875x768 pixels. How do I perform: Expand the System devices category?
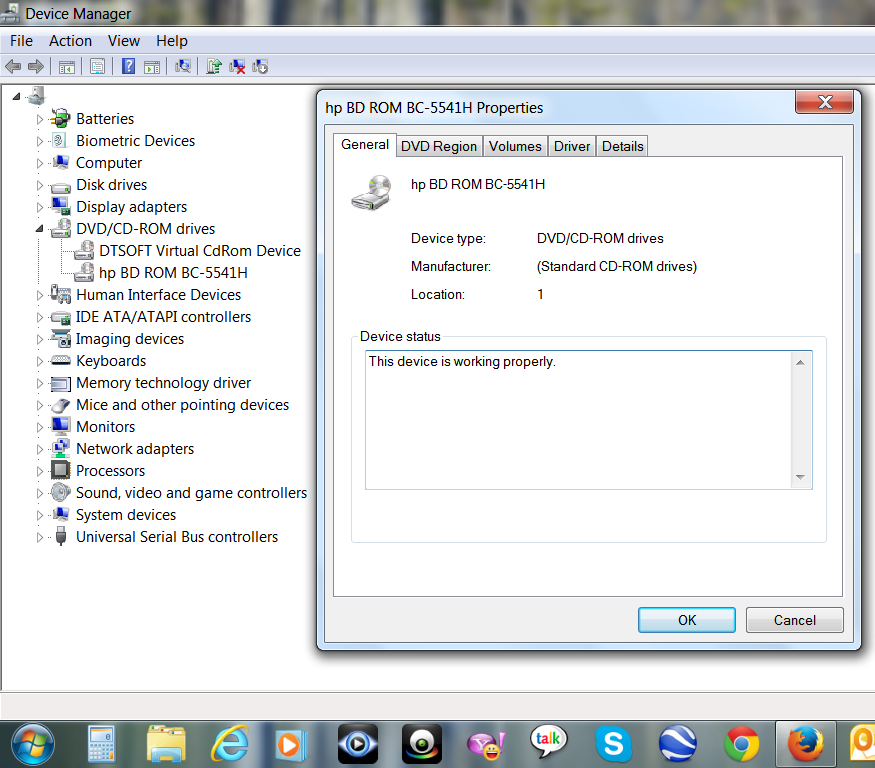coord(40,515)
